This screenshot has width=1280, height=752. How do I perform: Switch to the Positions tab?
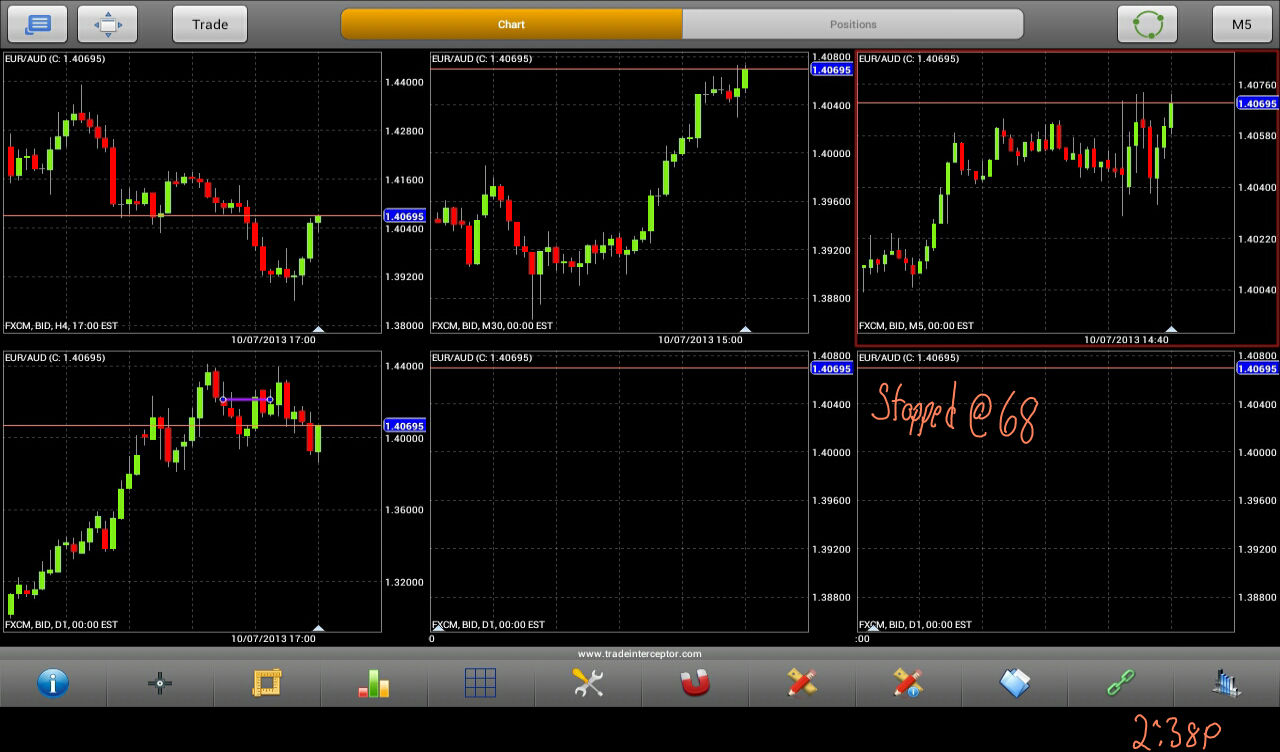(x=853, y=24)
